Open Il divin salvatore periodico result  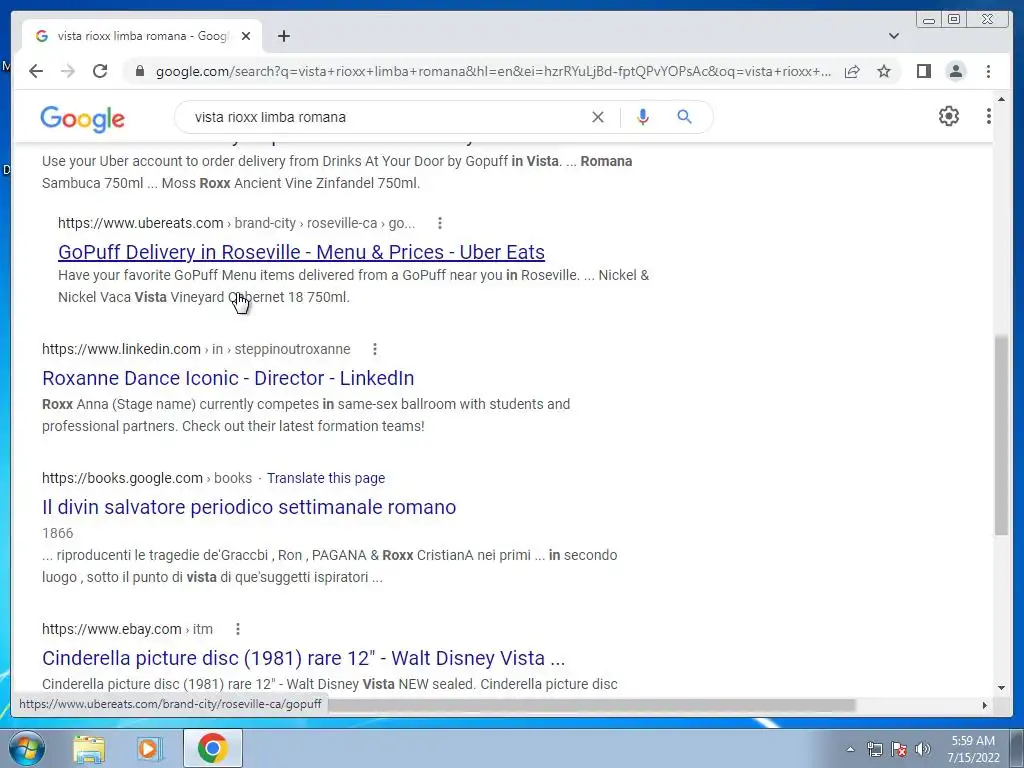click(249, 507)
